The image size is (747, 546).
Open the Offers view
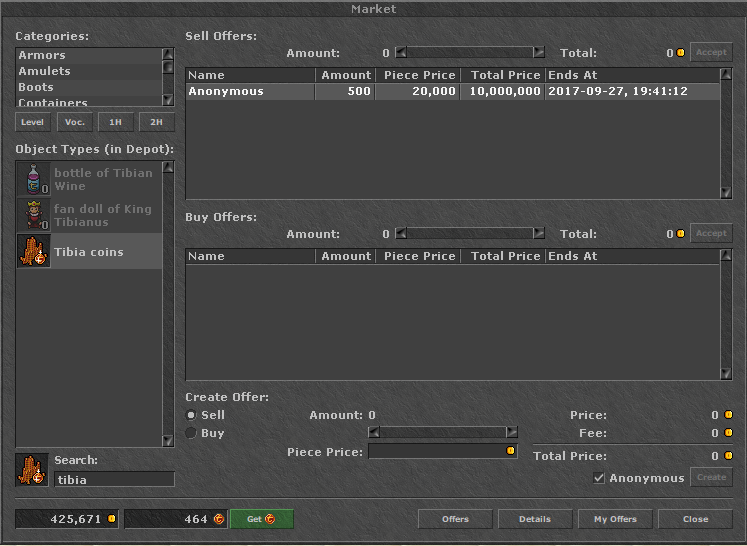455,519
